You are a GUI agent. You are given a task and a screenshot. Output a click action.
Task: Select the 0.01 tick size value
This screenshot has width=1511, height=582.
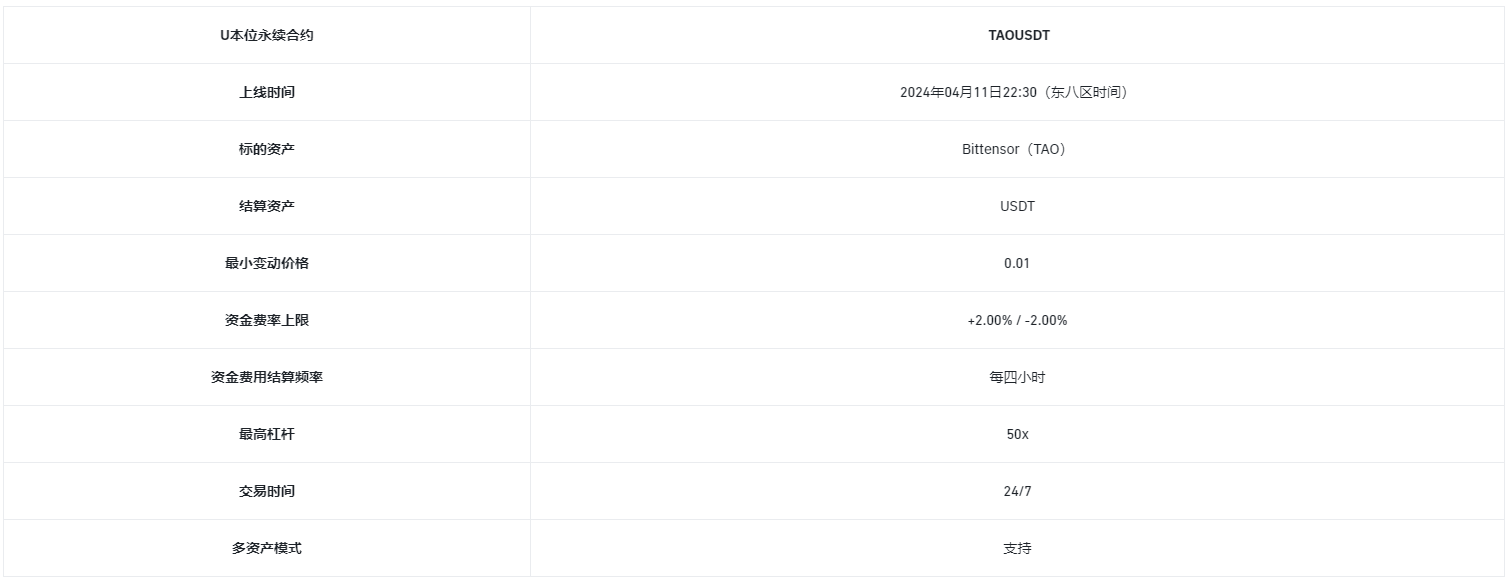[x=1017, y=263]
